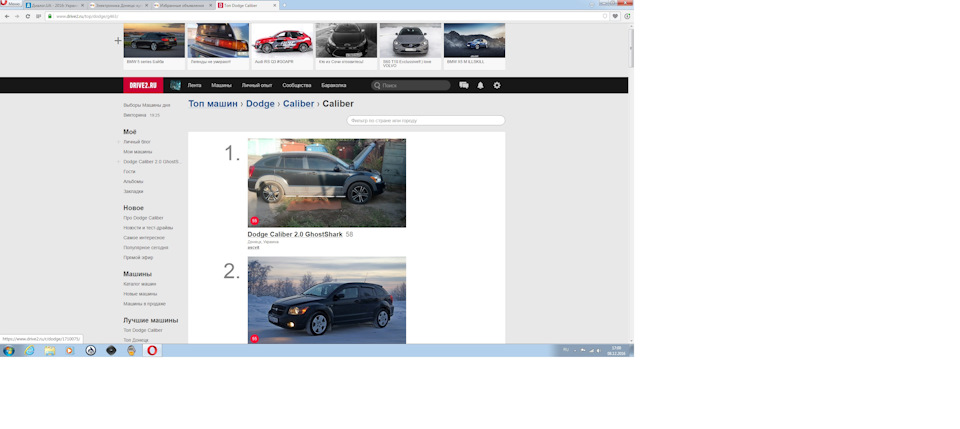Open 'Dodge Caliber 2.0 GhostShark' title link
This screenshot has height=429, width=960.
coord(294,234)
